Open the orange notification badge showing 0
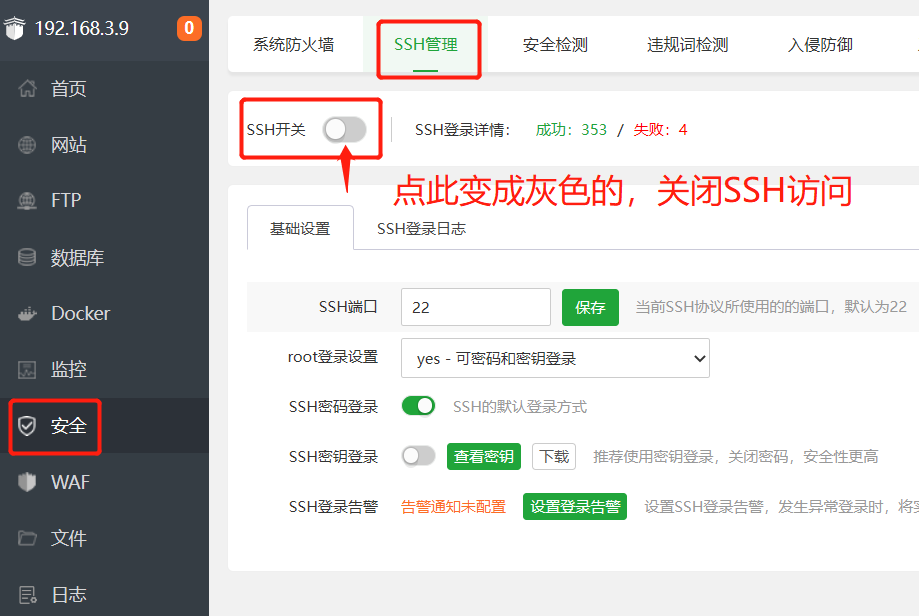Screen dimensions: 919x616 (189, 28)
